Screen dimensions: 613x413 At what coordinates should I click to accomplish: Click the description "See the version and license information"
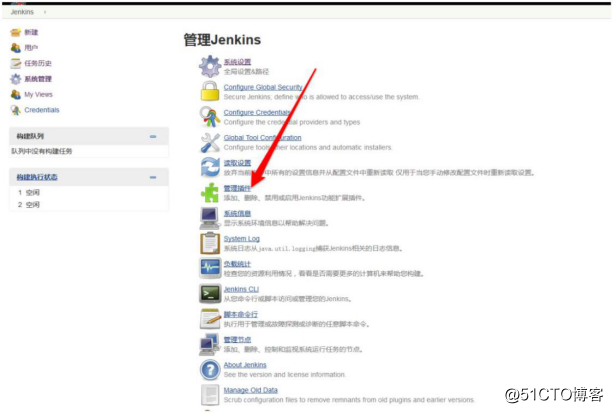[x=285, y=375]
